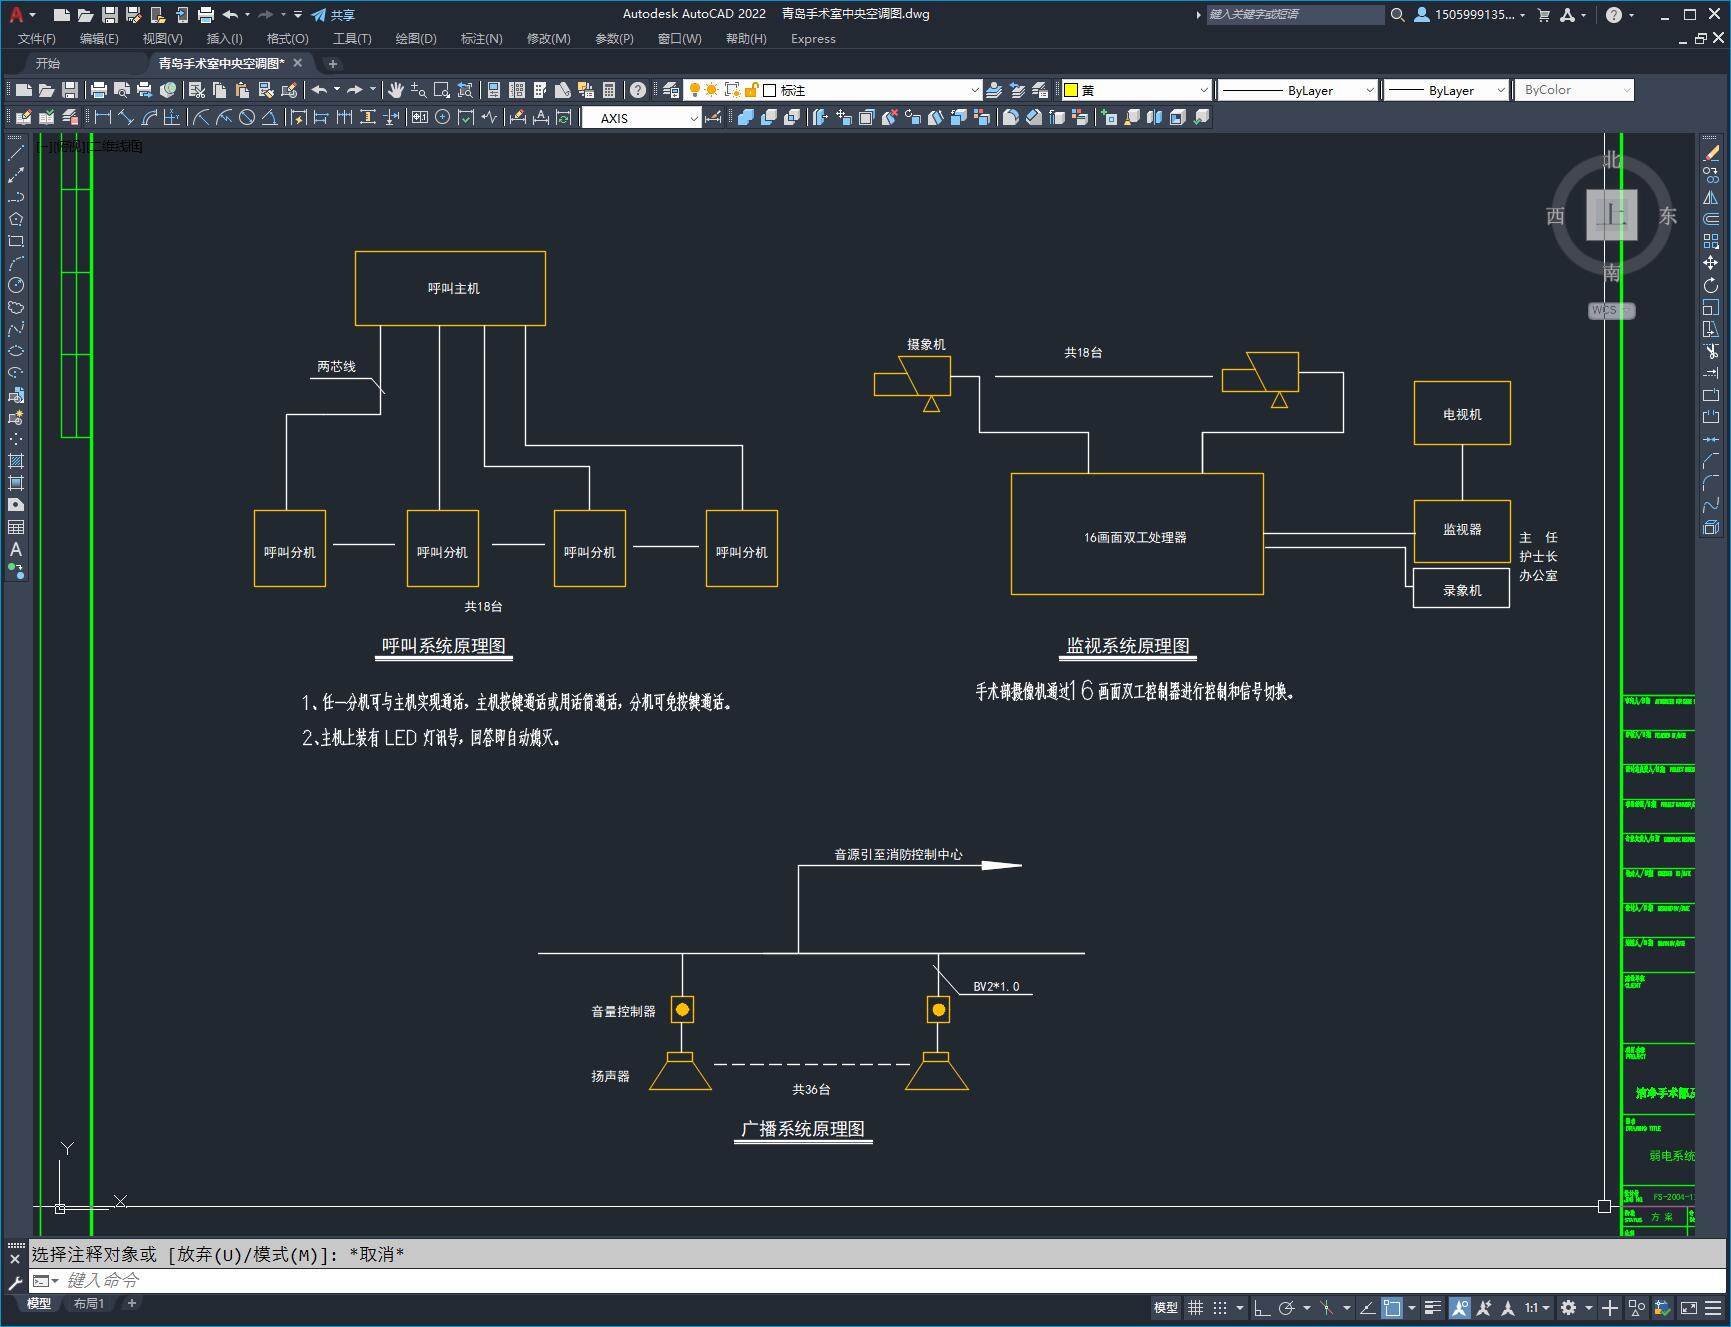Select the Hatch draw tool
The image size is (1731, 1327).
[16, 461]
